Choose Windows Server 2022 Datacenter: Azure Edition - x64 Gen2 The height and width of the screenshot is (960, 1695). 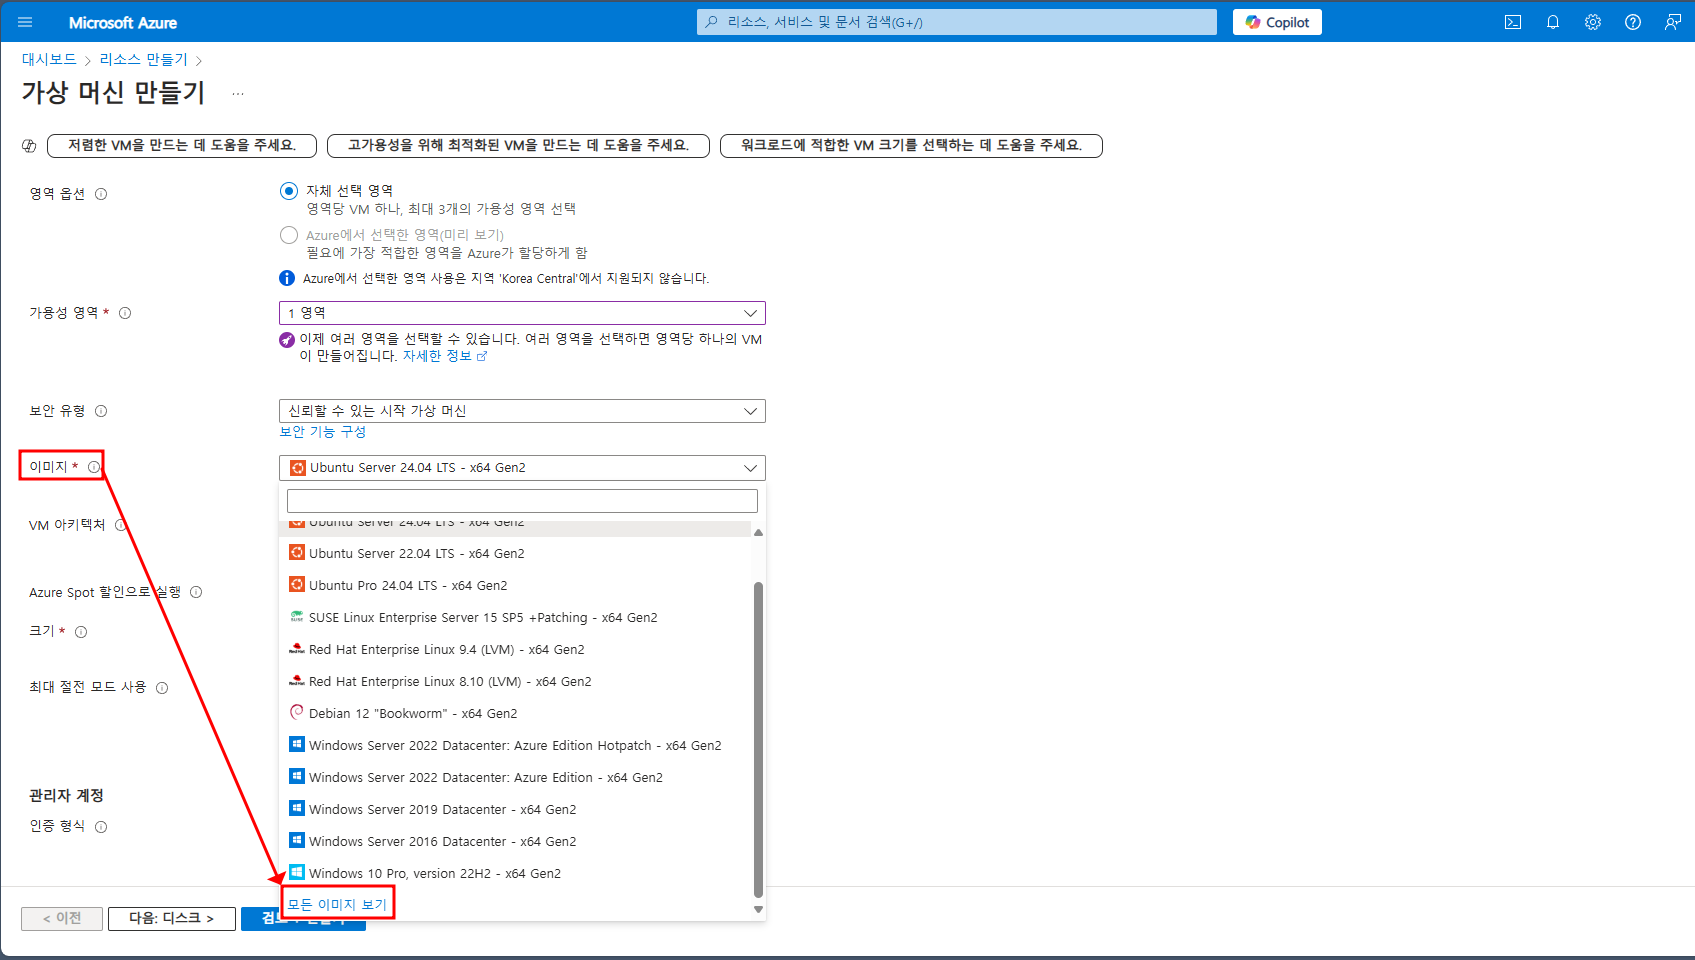click(x=515, y=777)
